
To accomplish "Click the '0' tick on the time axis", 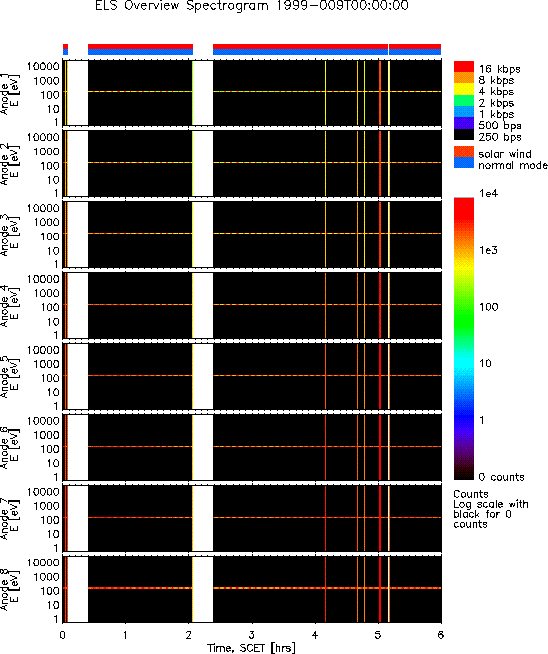I will [x=63, y=635].
